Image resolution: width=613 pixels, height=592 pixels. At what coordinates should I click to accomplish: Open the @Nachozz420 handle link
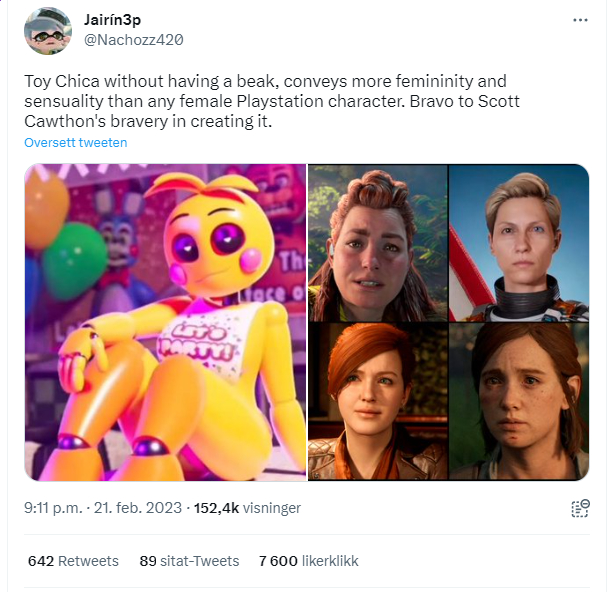[134, 40]
